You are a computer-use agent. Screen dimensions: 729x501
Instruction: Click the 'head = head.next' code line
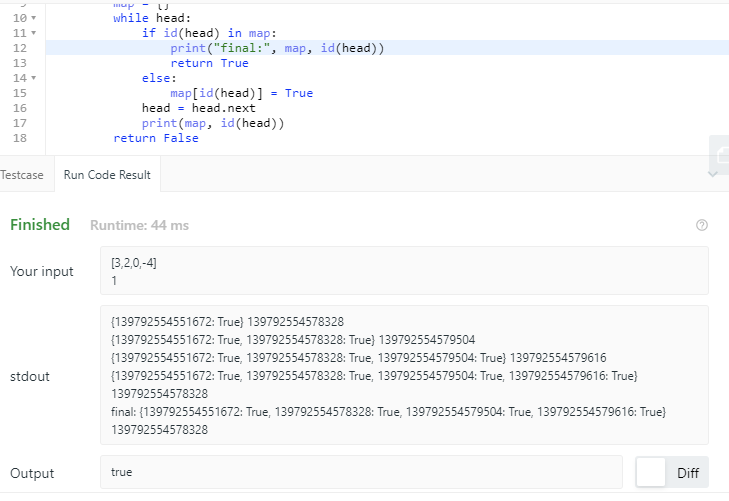coord(199,108)
